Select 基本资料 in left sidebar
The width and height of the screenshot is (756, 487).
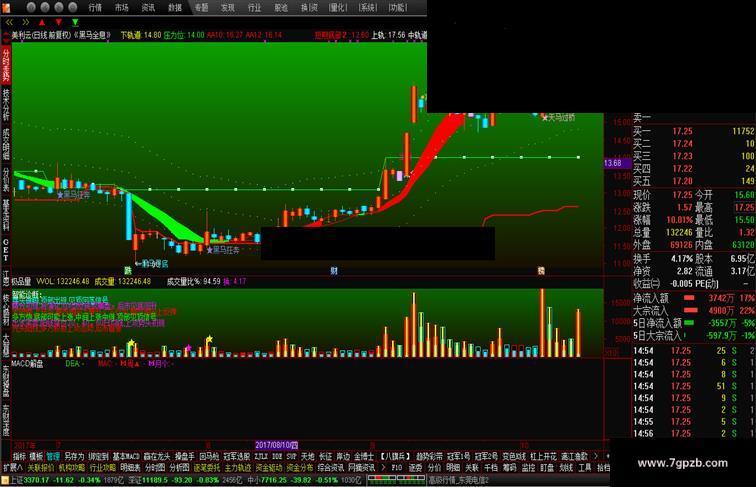(x=6, y=216)
